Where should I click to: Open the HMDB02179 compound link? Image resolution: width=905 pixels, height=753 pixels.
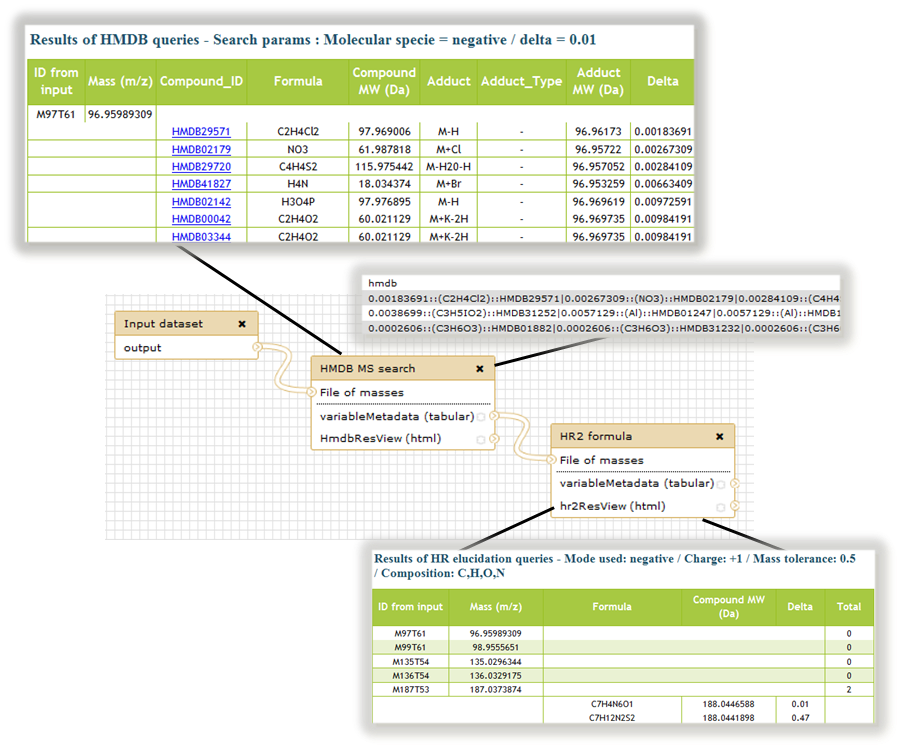201,149
